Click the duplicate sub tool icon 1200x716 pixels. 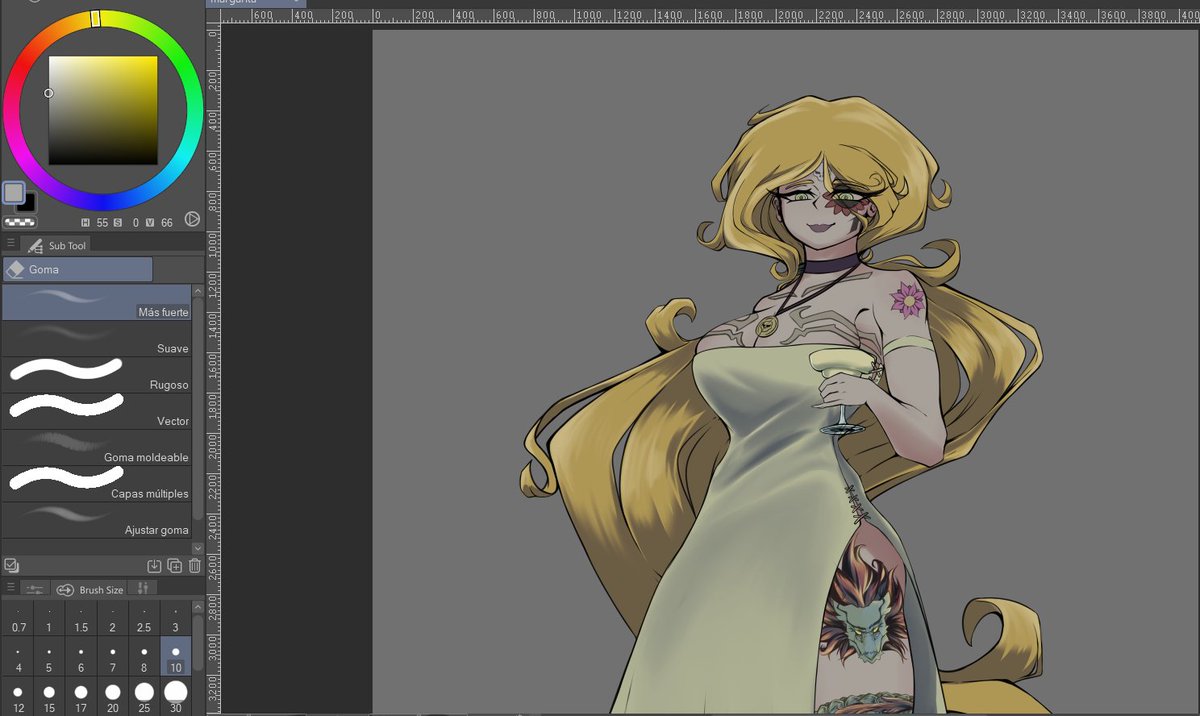point(174,566)
